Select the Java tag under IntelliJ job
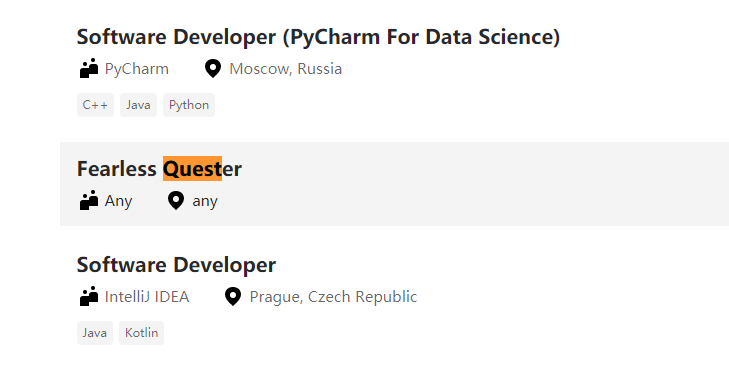 pyautogui.click(x=95, y=333)
